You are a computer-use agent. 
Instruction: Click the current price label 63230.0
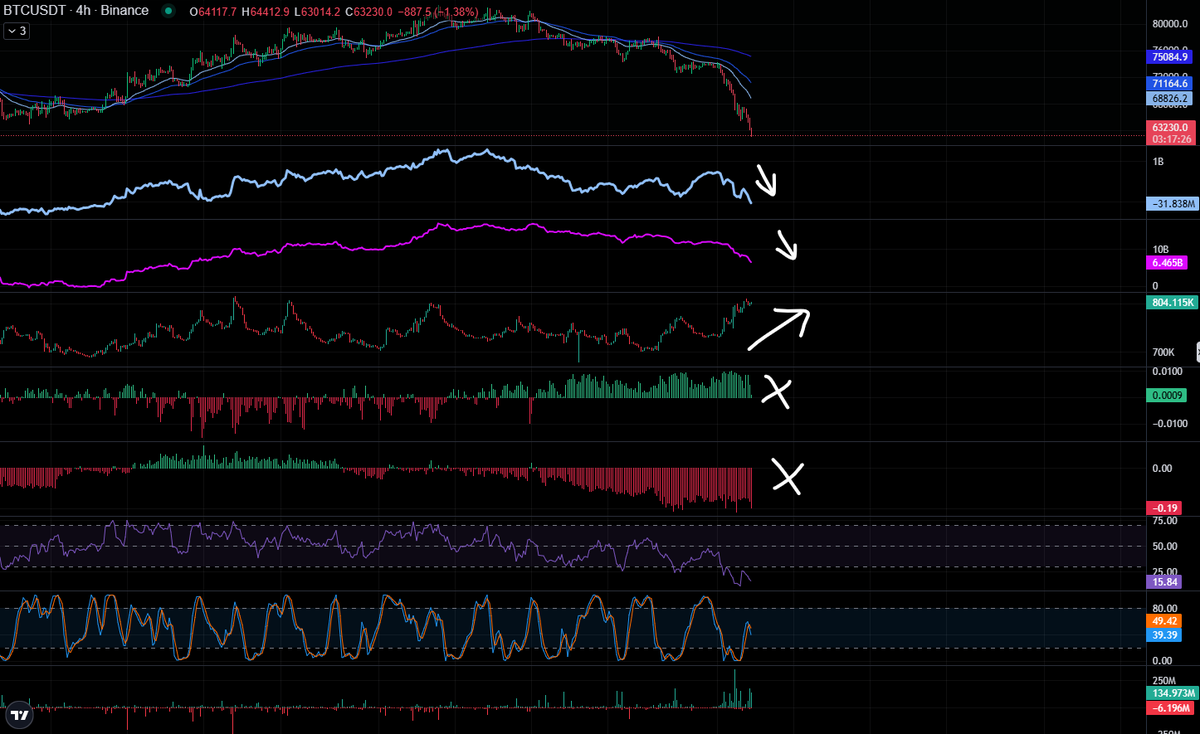(x=1169, y=127)
